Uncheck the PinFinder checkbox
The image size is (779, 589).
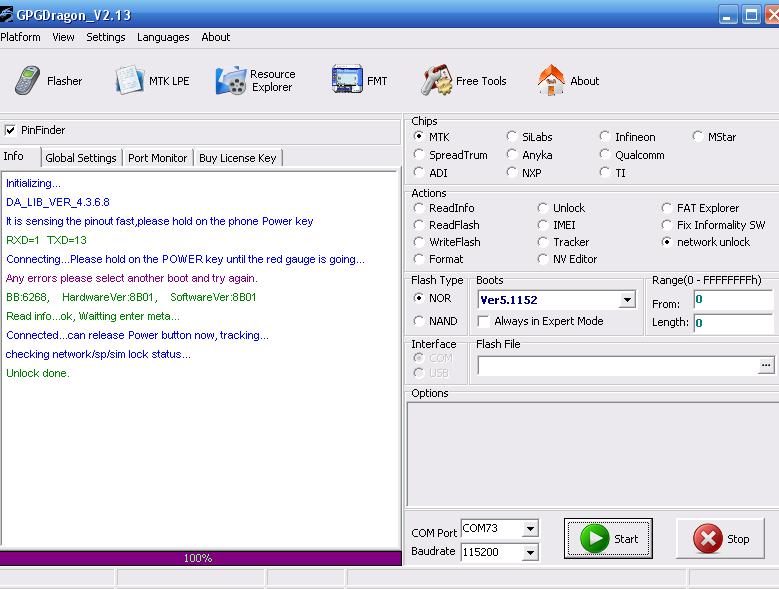coord(10,130)
